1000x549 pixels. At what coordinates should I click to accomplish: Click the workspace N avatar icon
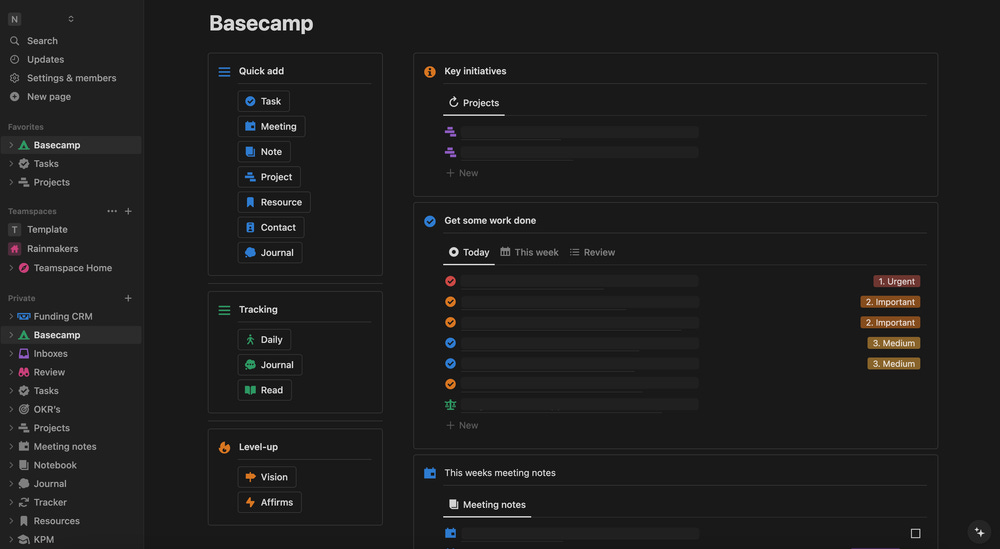[x=14, y=19]
